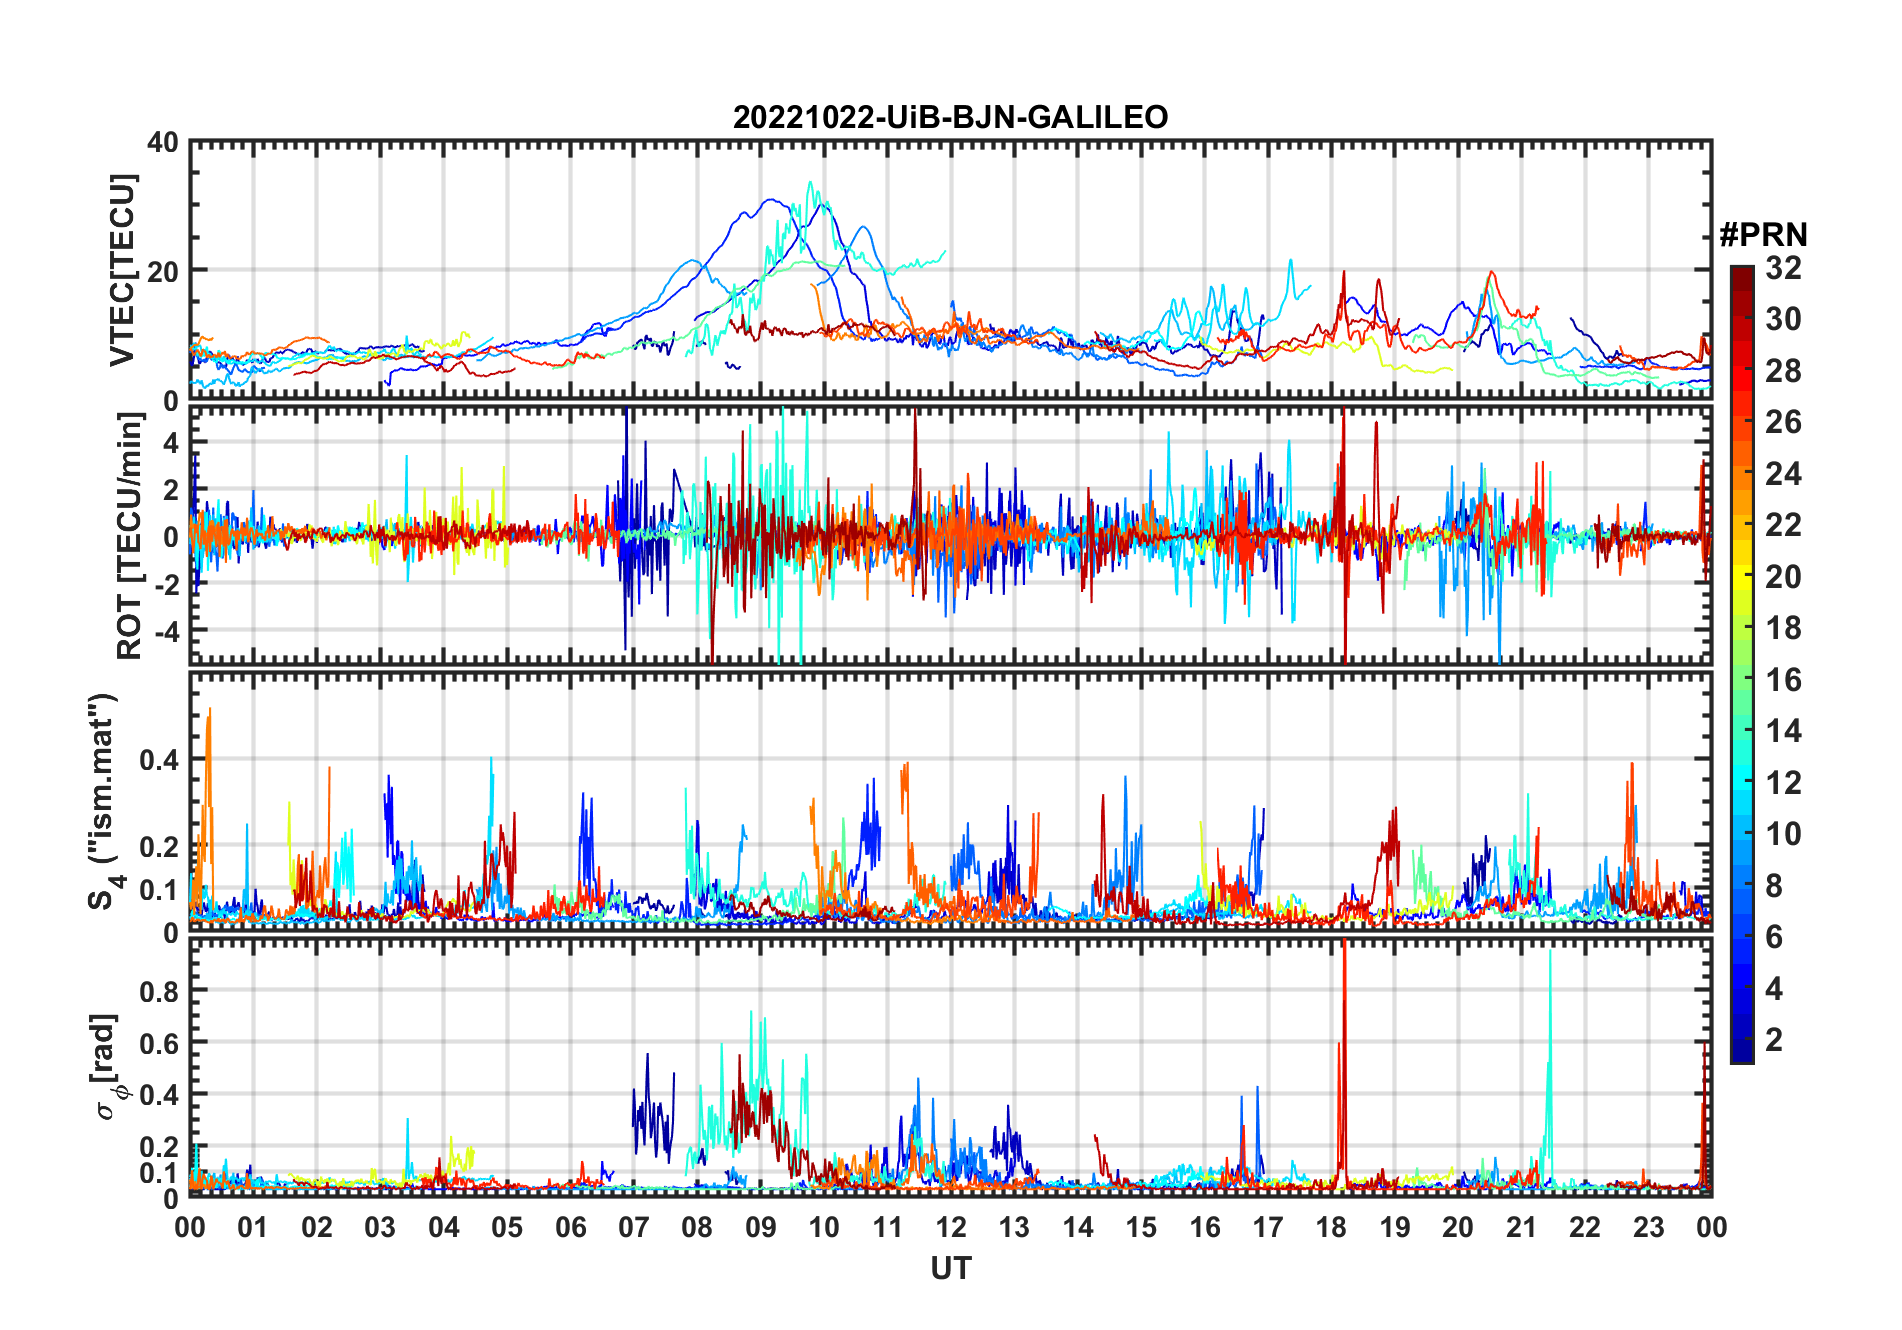Click x-axis hour tick "11"

888,1227
